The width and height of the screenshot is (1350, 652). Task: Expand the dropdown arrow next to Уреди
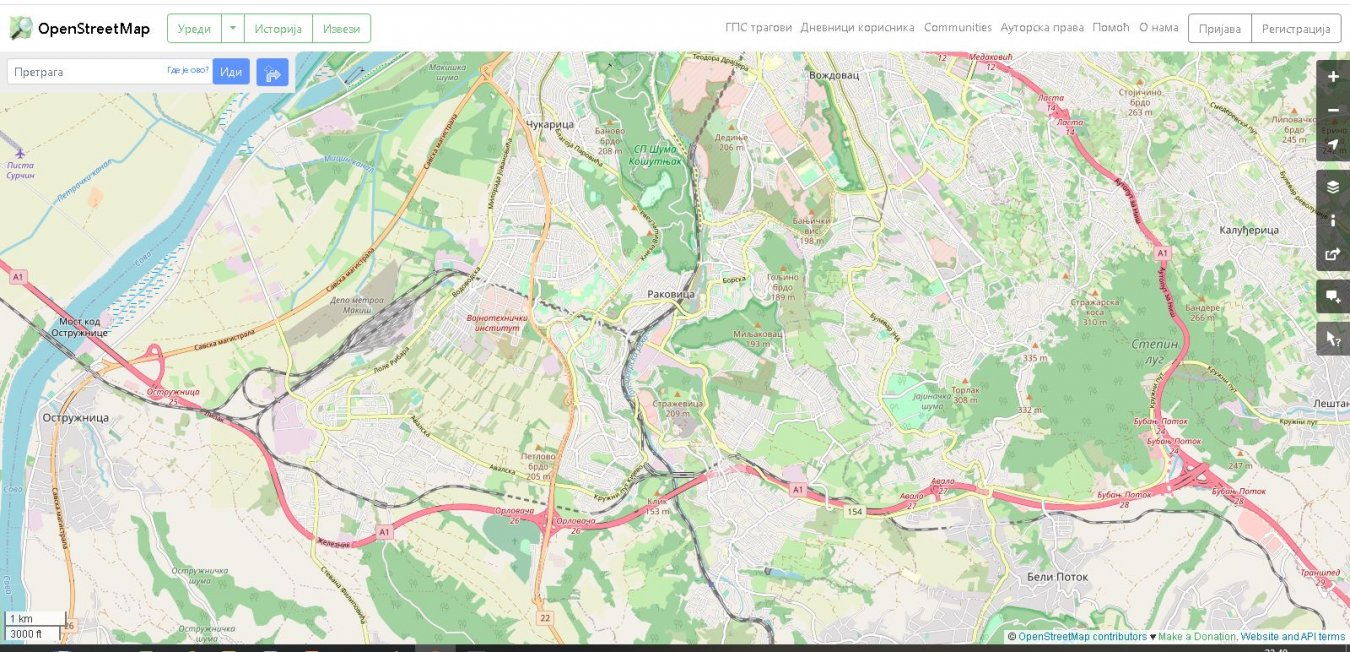[x=233, y=29]
